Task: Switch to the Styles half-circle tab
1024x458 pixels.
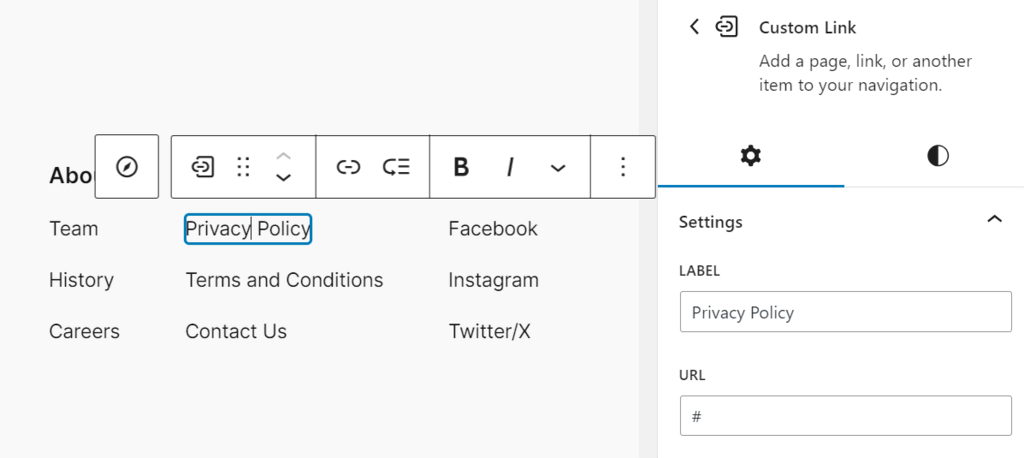Action: 937,156
